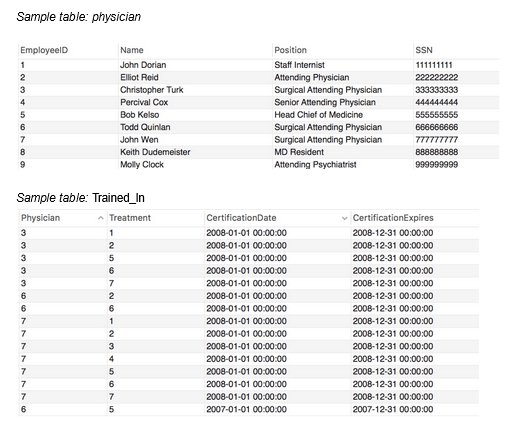Select the John Dorian row

259,65
